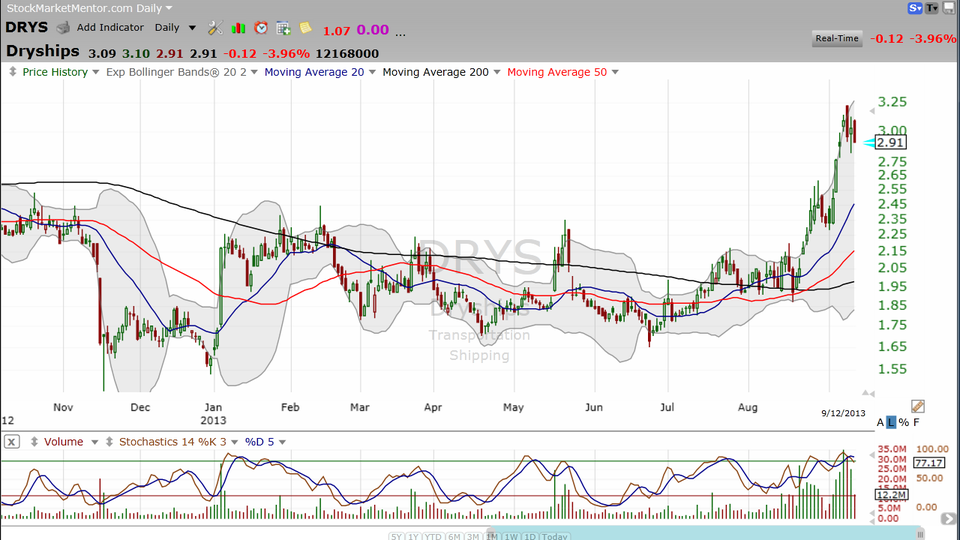Click the magenta 0.00 value in toolbar
Viewport: 960px width, 540px height.
tap(373, 30)
